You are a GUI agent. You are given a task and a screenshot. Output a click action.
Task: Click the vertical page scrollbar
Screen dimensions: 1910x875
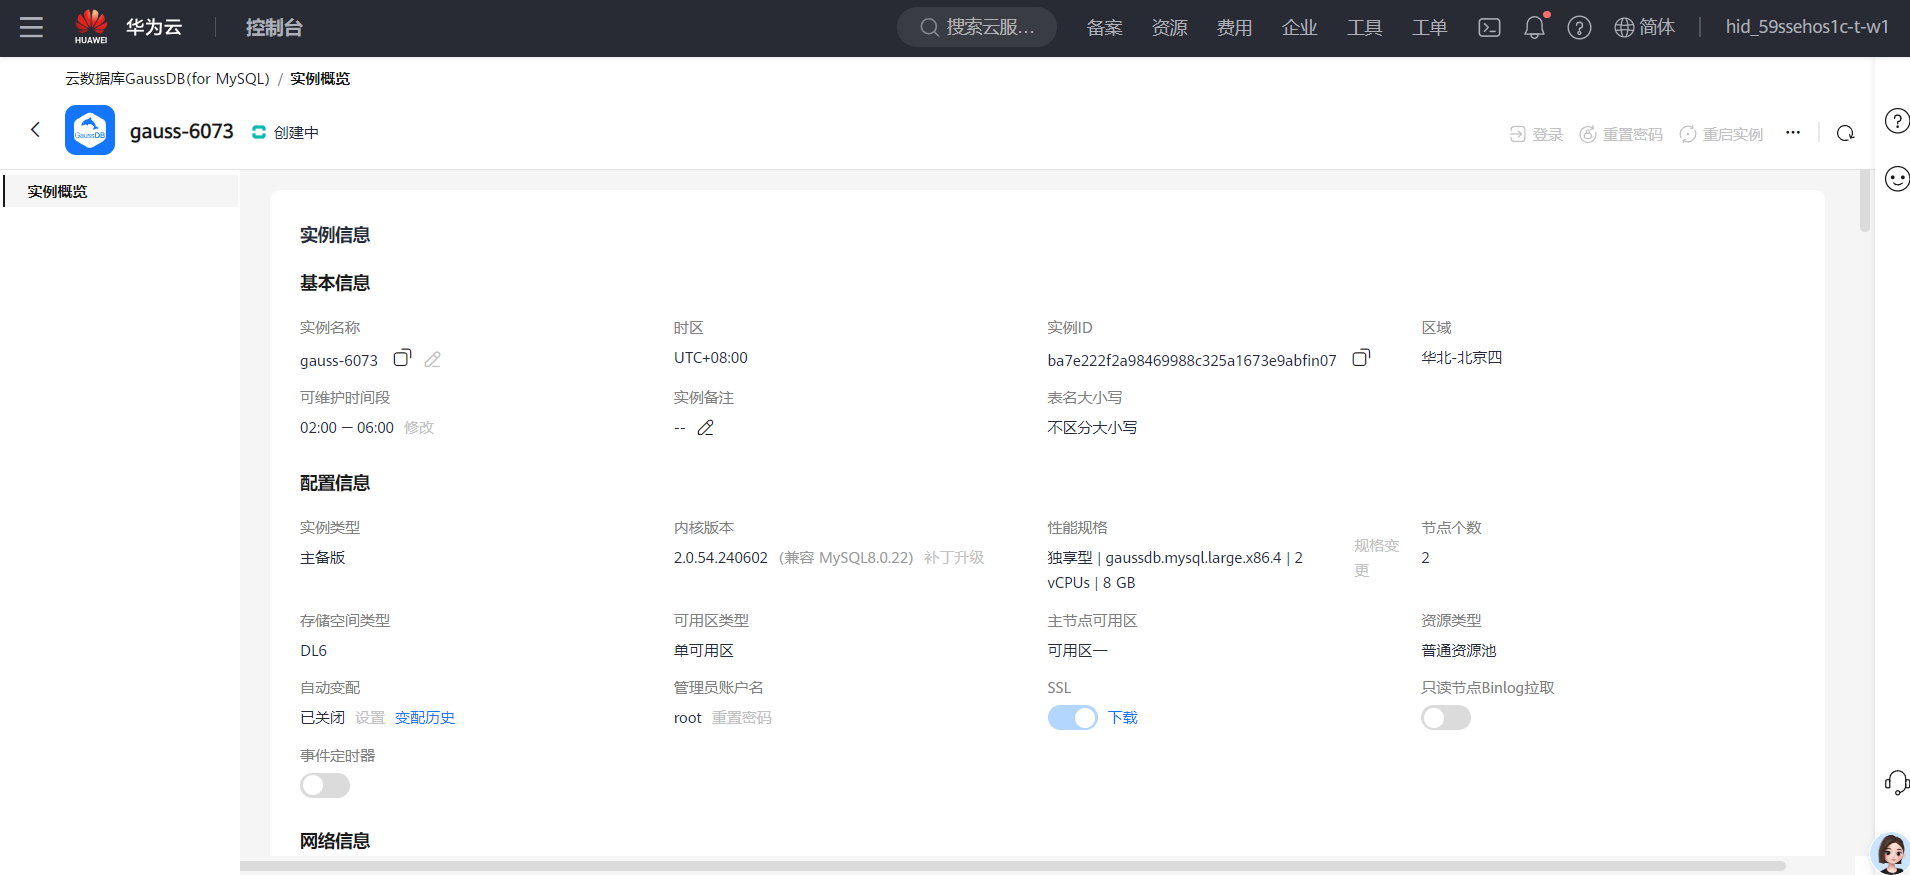1865,200
